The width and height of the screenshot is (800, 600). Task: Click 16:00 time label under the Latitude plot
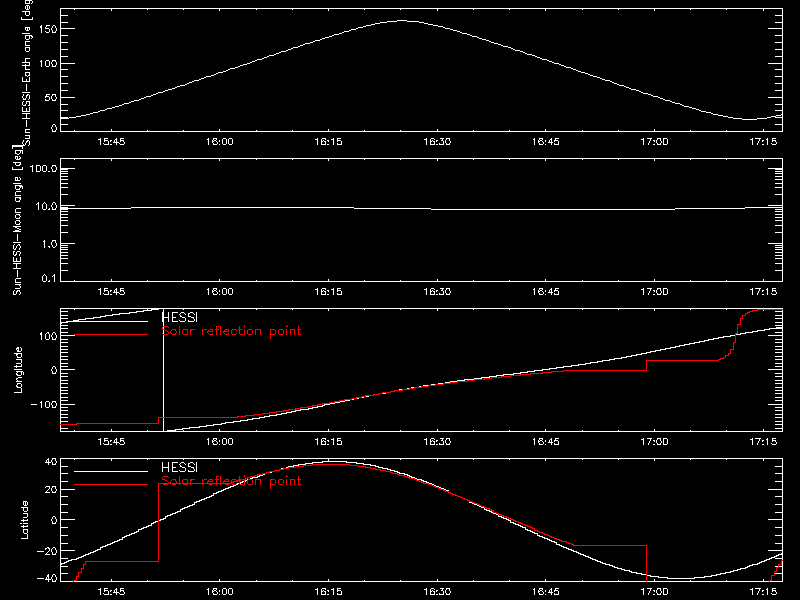[220, 591]
